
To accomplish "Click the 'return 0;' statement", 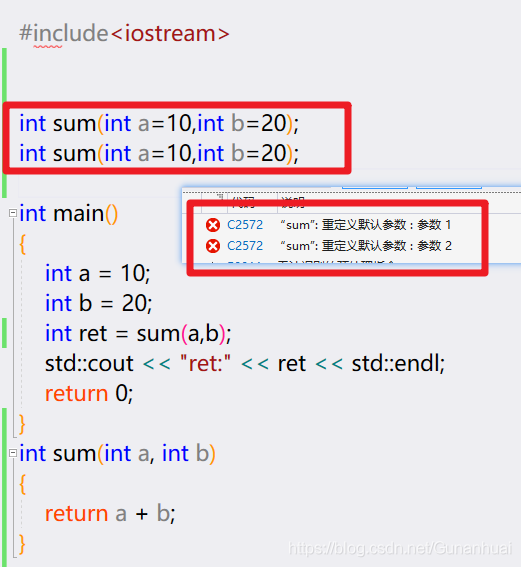I will tap(89, 393).
